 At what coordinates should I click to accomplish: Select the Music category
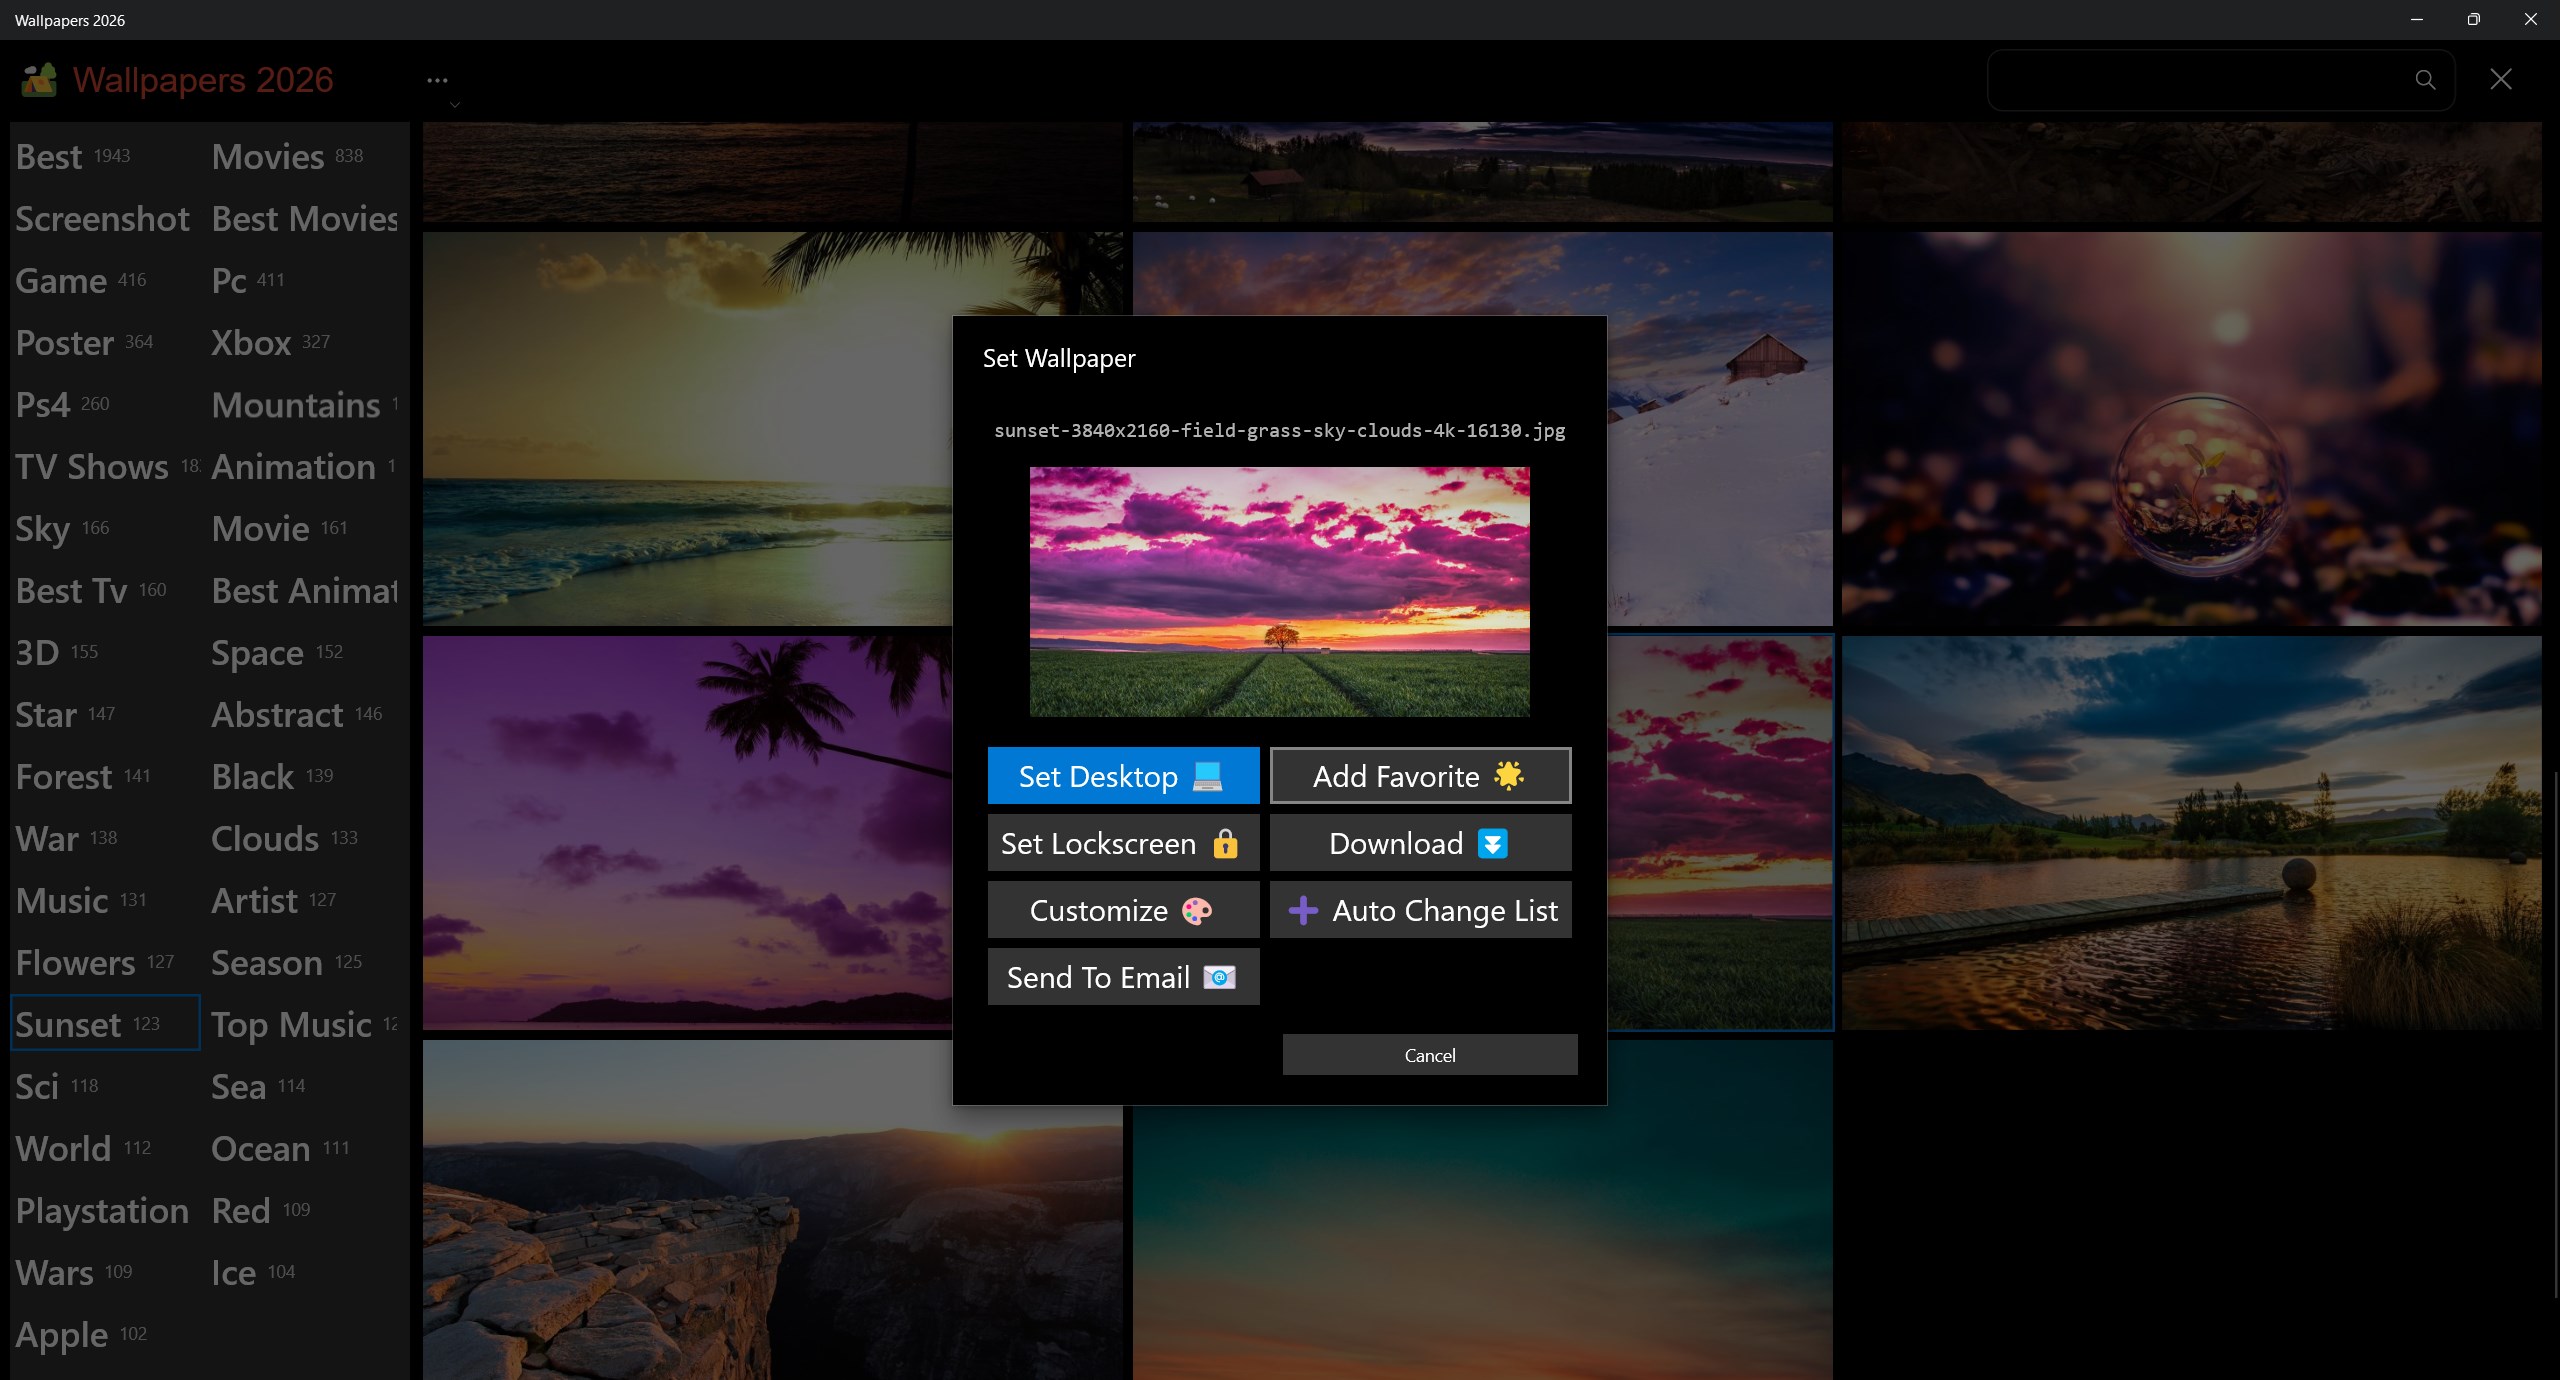pyautogui.click(x=81, y=901)
